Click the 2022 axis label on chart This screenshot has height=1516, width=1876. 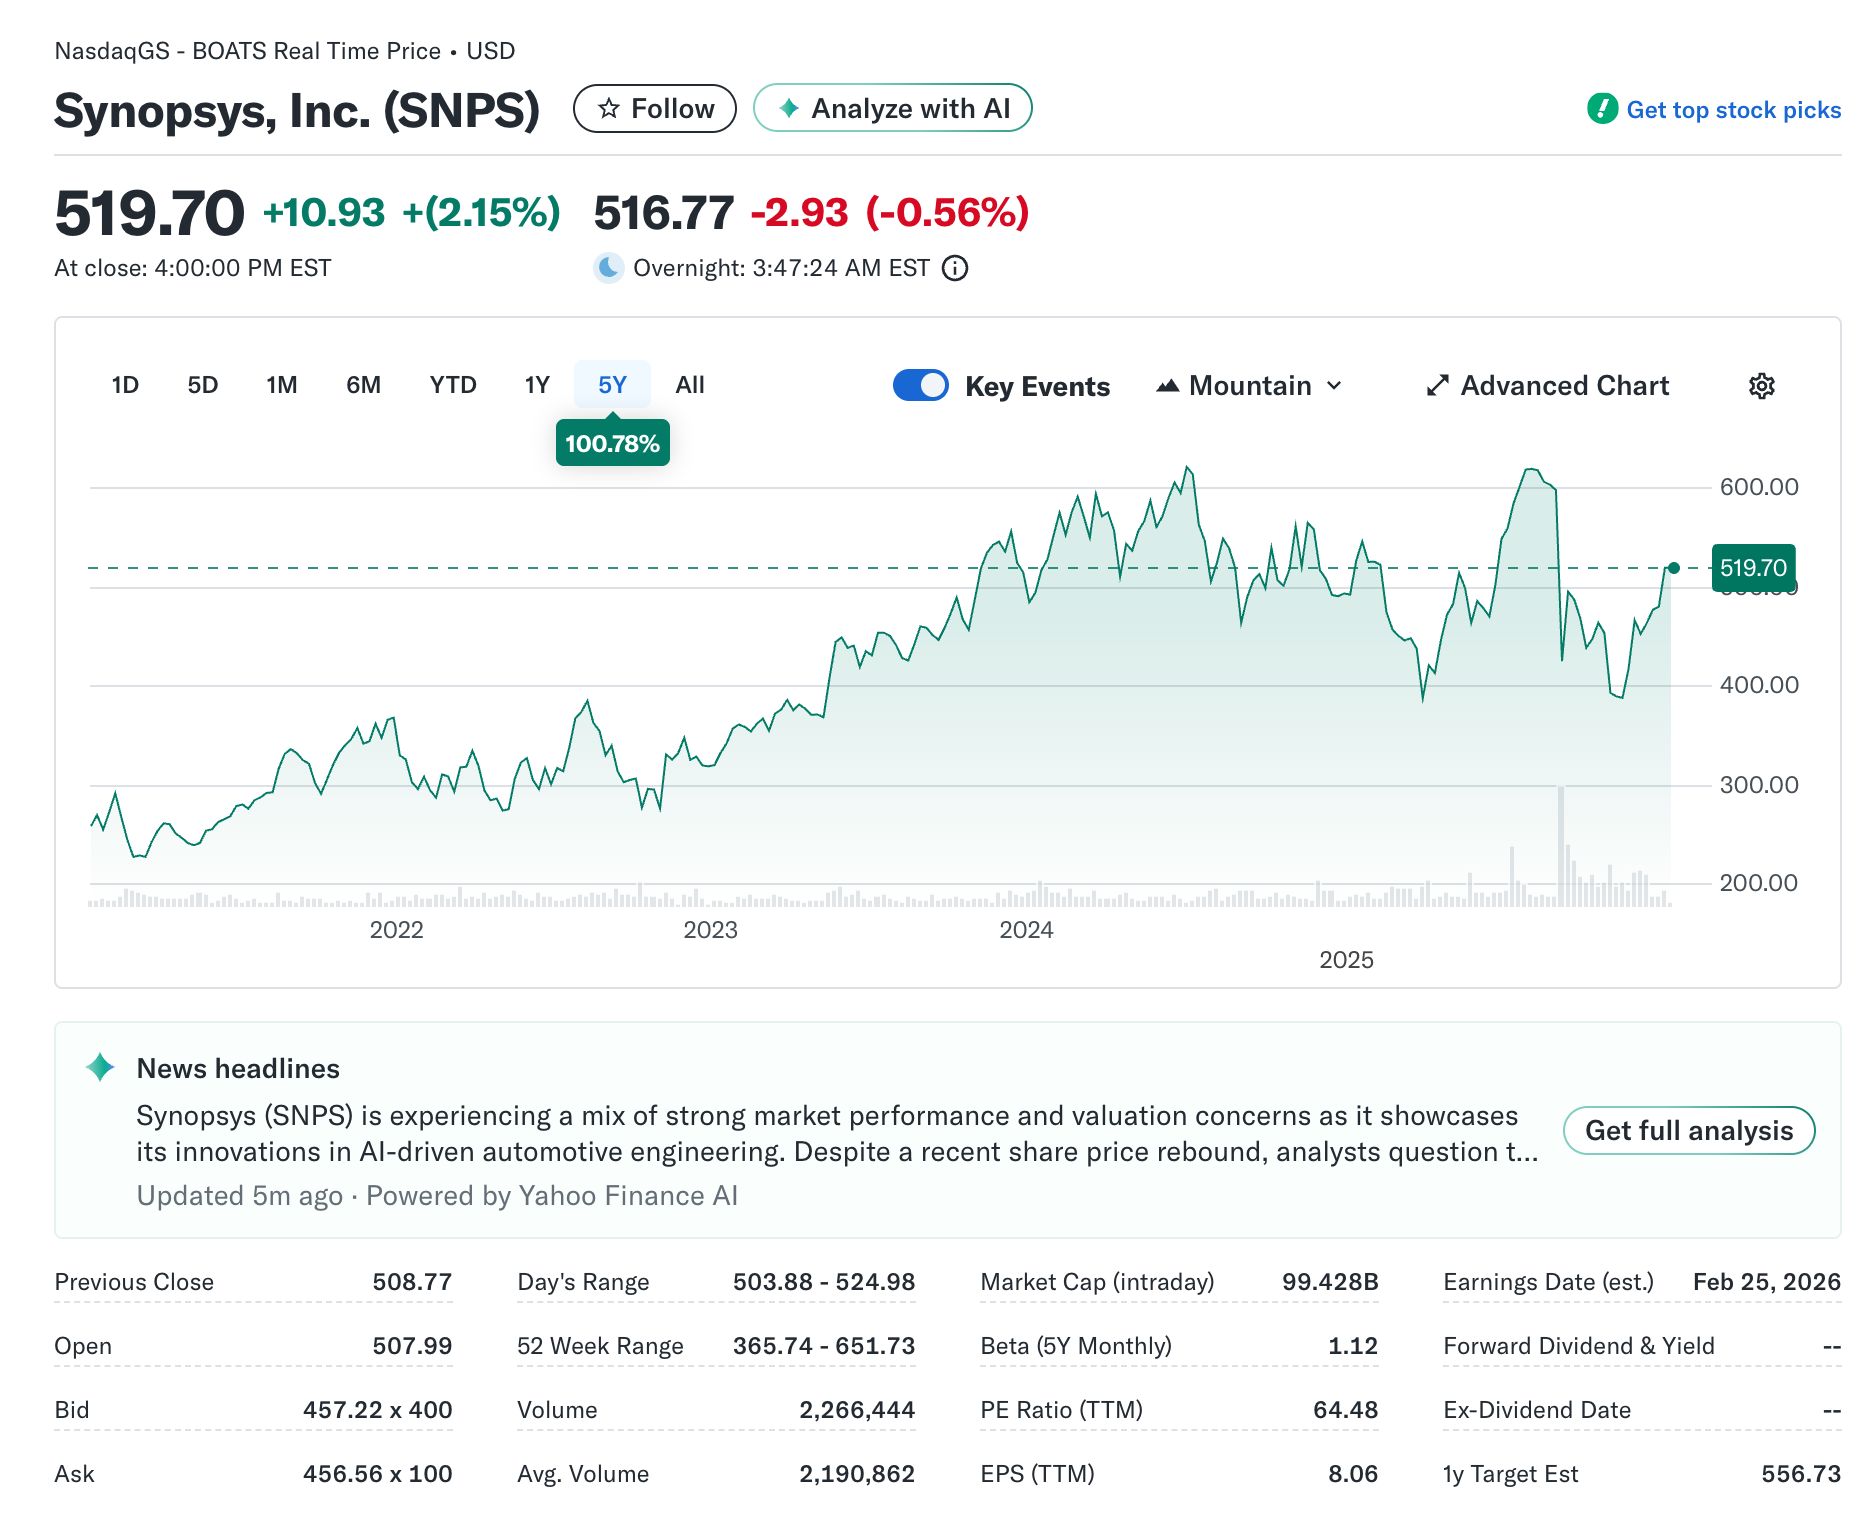click(396, 930)
